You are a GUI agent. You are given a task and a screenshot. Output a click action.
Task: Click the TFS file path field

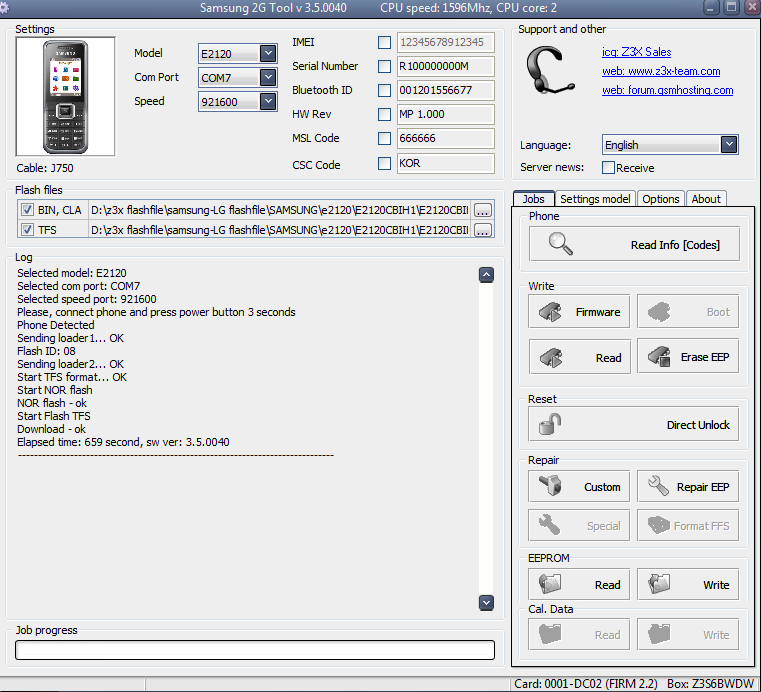280,230
